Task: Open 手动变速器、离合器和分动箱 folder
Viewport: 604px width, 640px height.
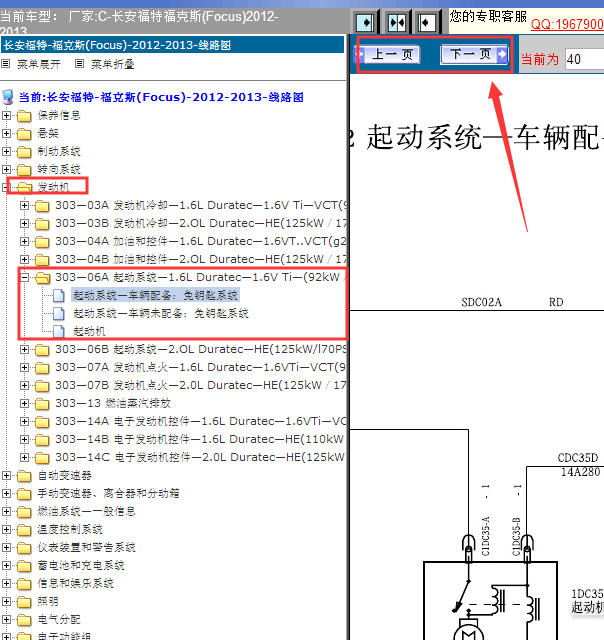Action: coord(109,493)
